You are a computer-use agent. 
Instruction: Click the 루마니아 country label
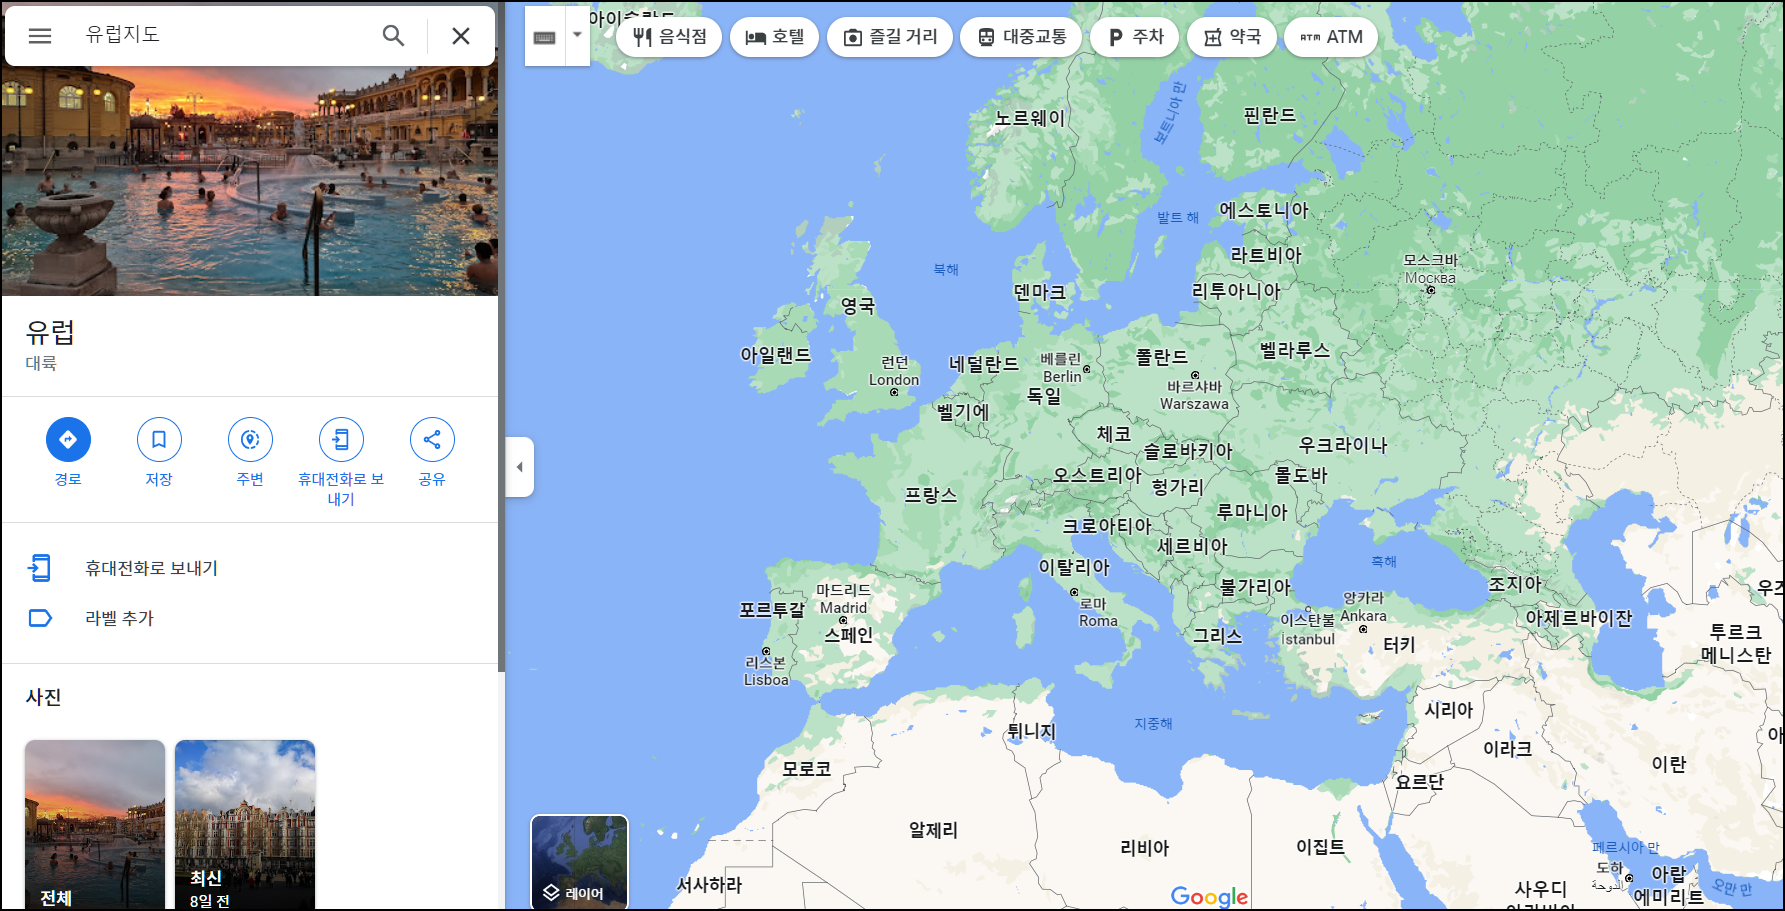click(1252, 512)
